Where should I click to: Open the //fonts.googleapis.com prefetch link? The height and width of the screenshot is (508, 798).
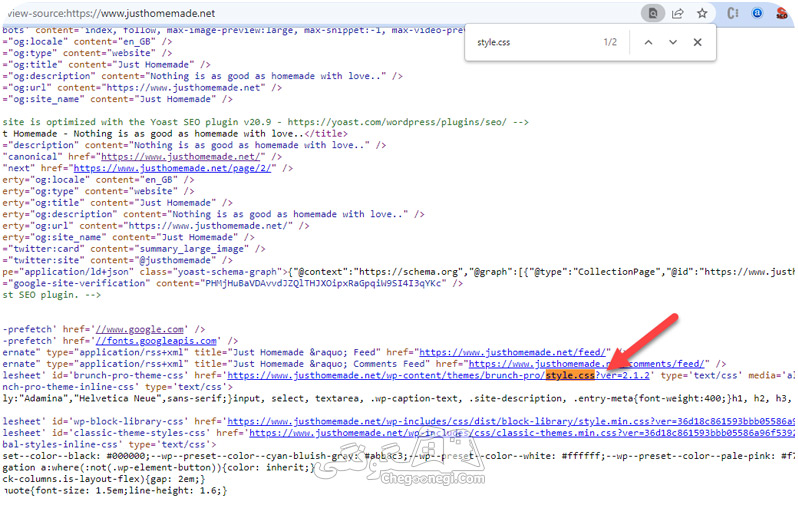[x=156, y=341]
